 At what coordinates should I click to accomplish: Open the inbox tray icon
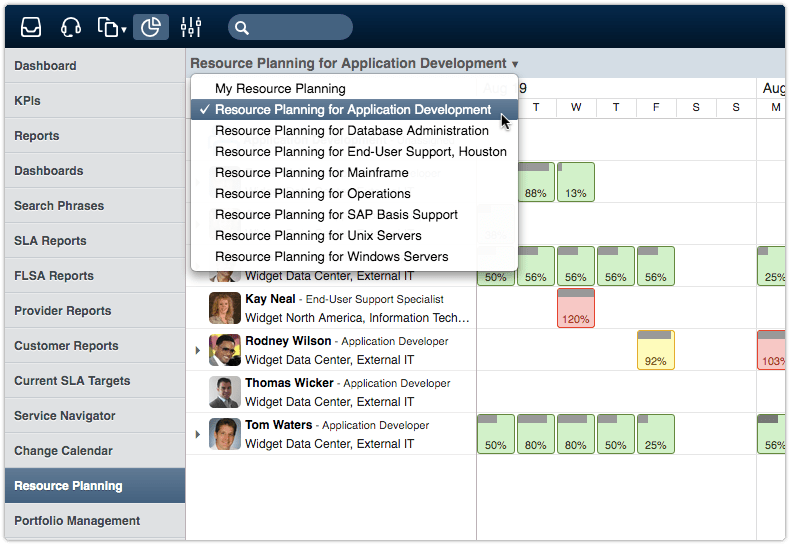[x=31, y=27]
